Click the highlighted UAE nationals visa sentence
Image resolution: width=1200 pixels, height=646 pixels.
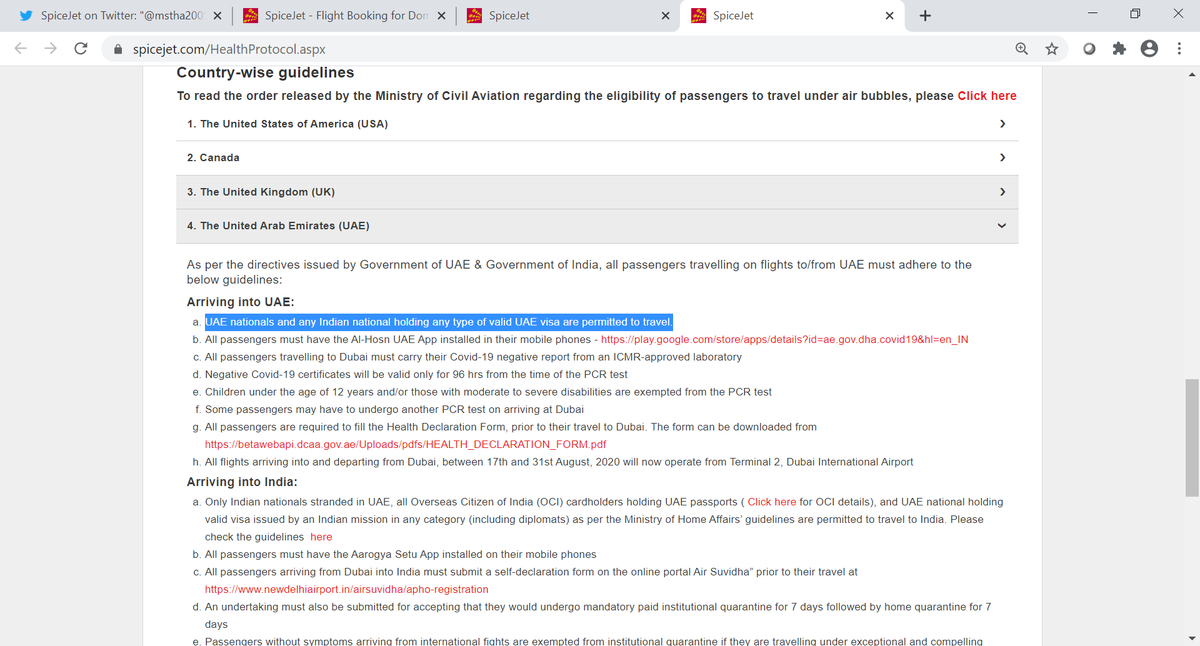439,322
